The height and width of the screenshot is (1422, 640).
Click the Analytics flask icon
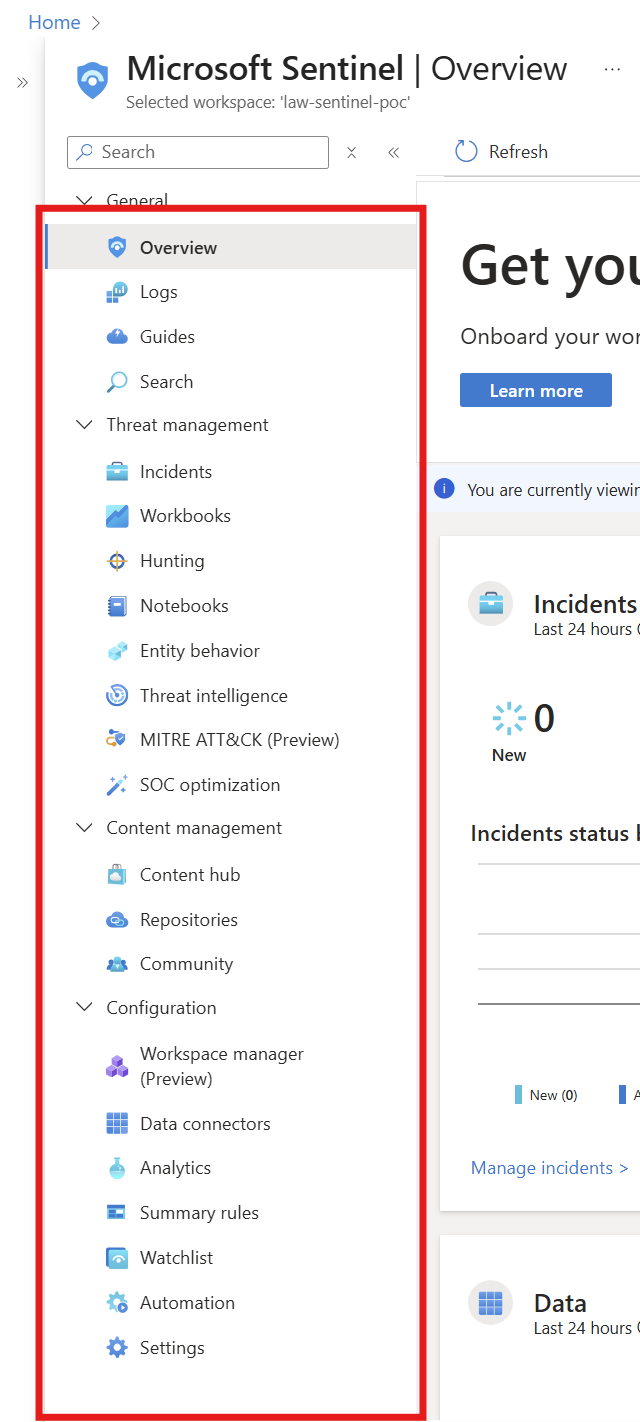[117, 1168]
